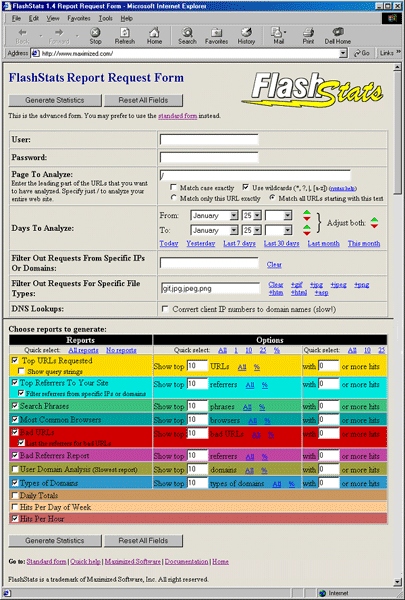Enable Show query strings checkbox

click(21, 371)
